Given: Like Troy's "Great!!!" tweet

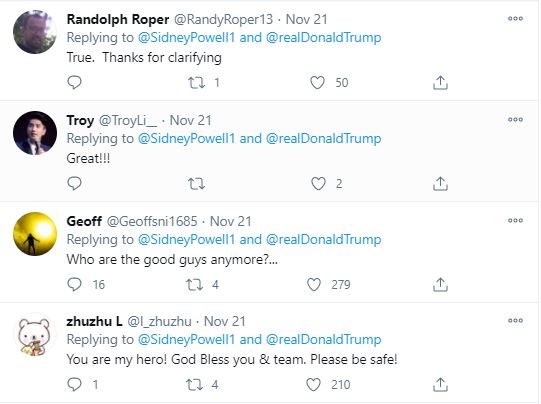Looking at the screenshot, I should tap(318, 184).
